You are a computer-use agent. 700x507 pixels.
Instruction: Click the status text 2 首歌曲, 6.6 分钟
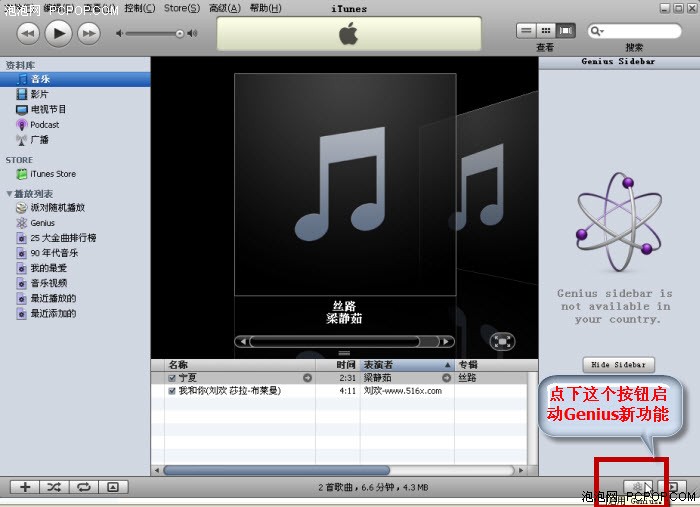373,487
